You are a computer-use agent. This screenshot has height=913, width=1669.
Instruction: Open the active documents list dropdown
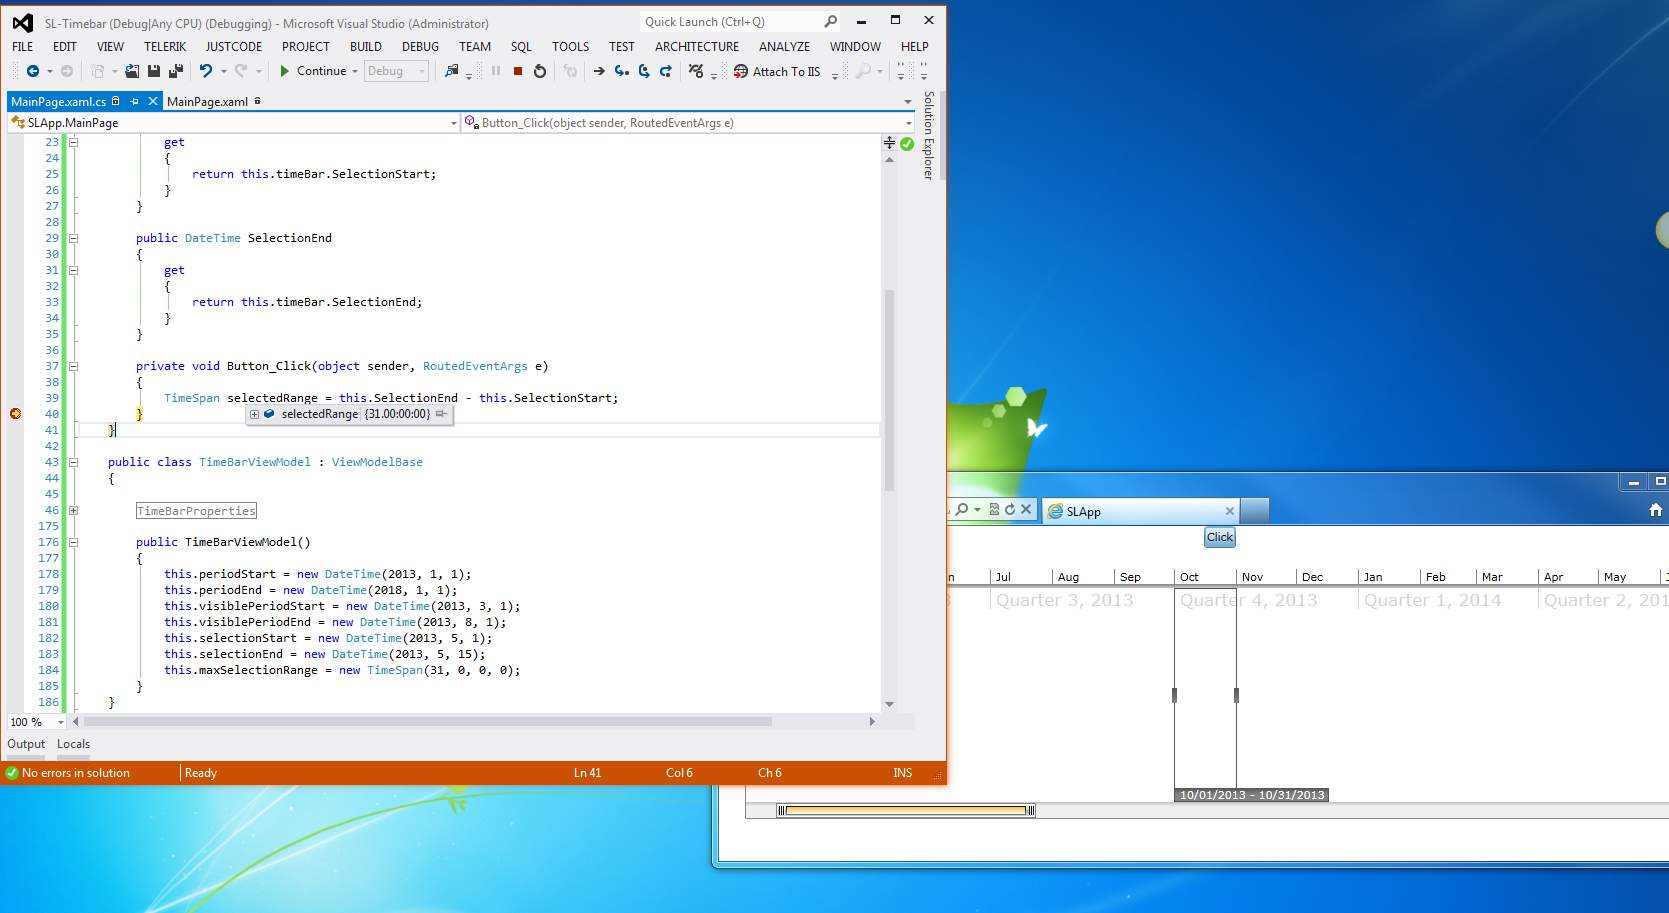click(908, 101)
